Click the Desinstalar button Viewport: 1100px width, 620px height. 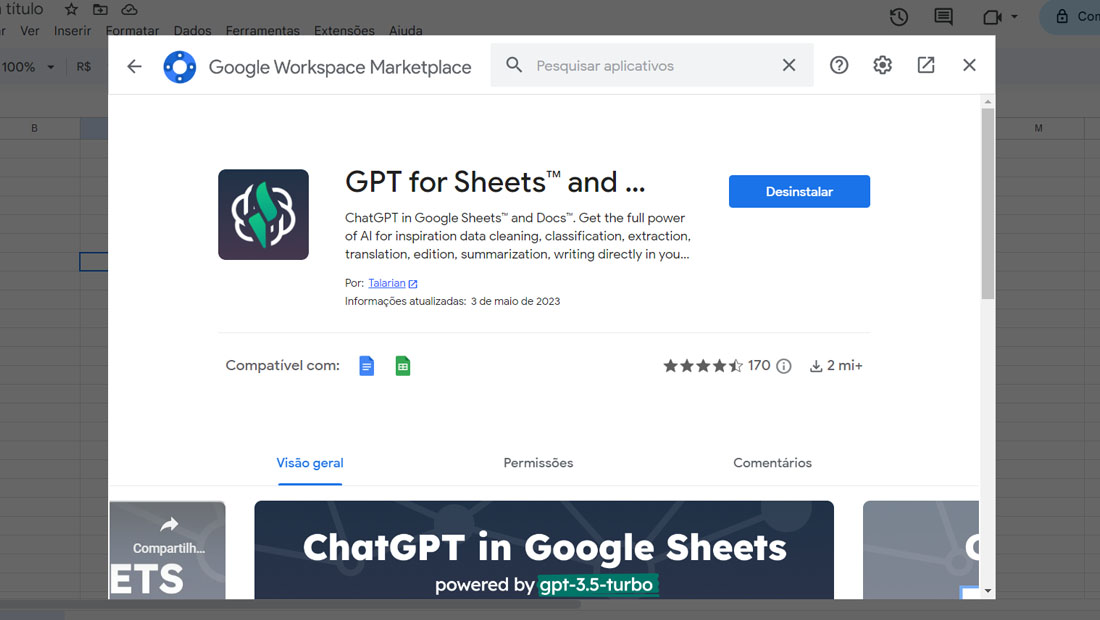click(799, 191)
